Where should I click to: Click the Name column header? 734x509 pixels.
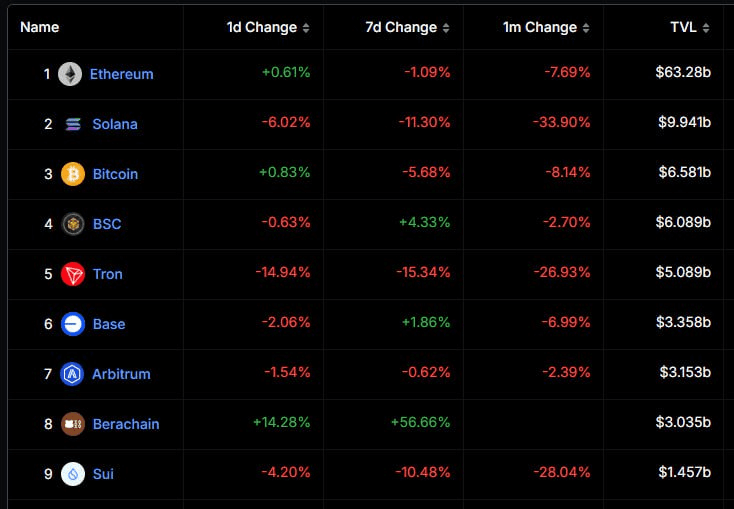[40, 27]
